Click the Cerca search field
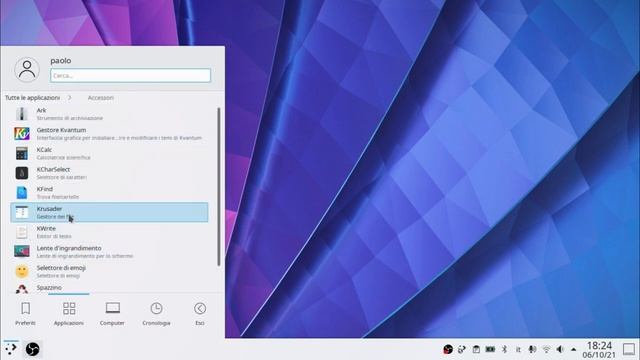640x360 pixels. point(131,76)
